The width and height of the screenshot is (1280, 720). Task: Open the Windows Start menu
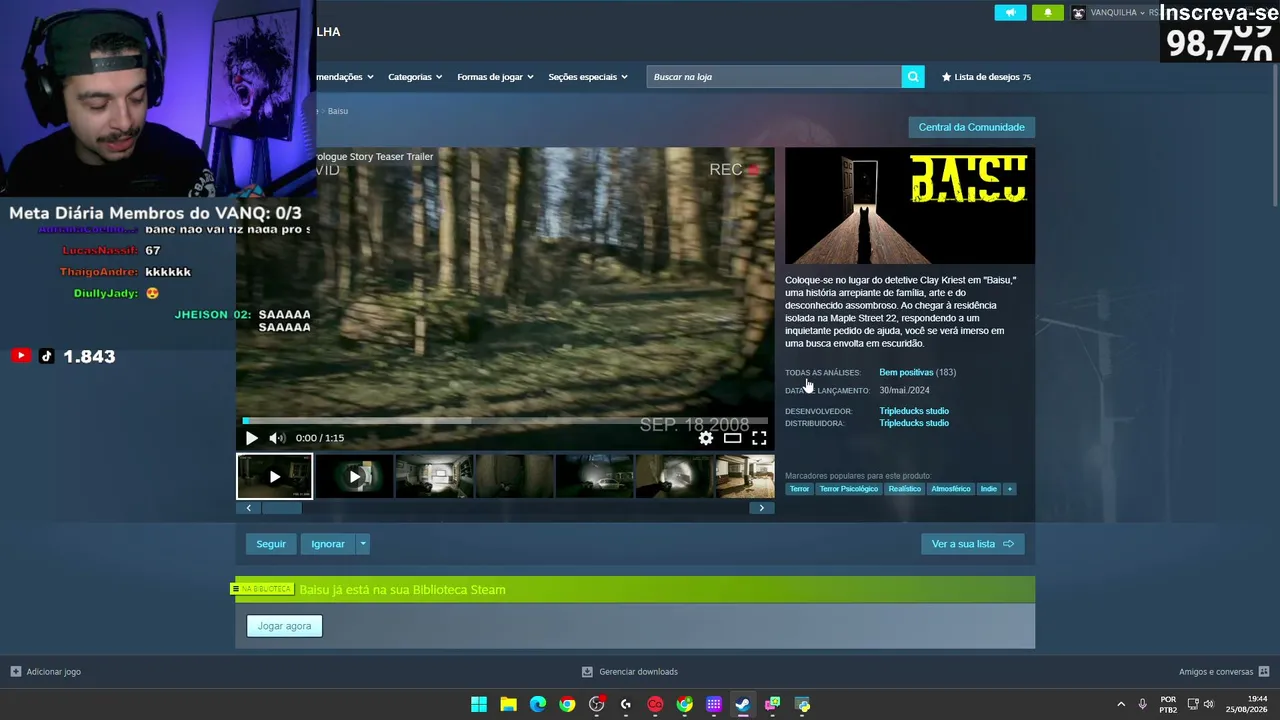coord(479,704)
